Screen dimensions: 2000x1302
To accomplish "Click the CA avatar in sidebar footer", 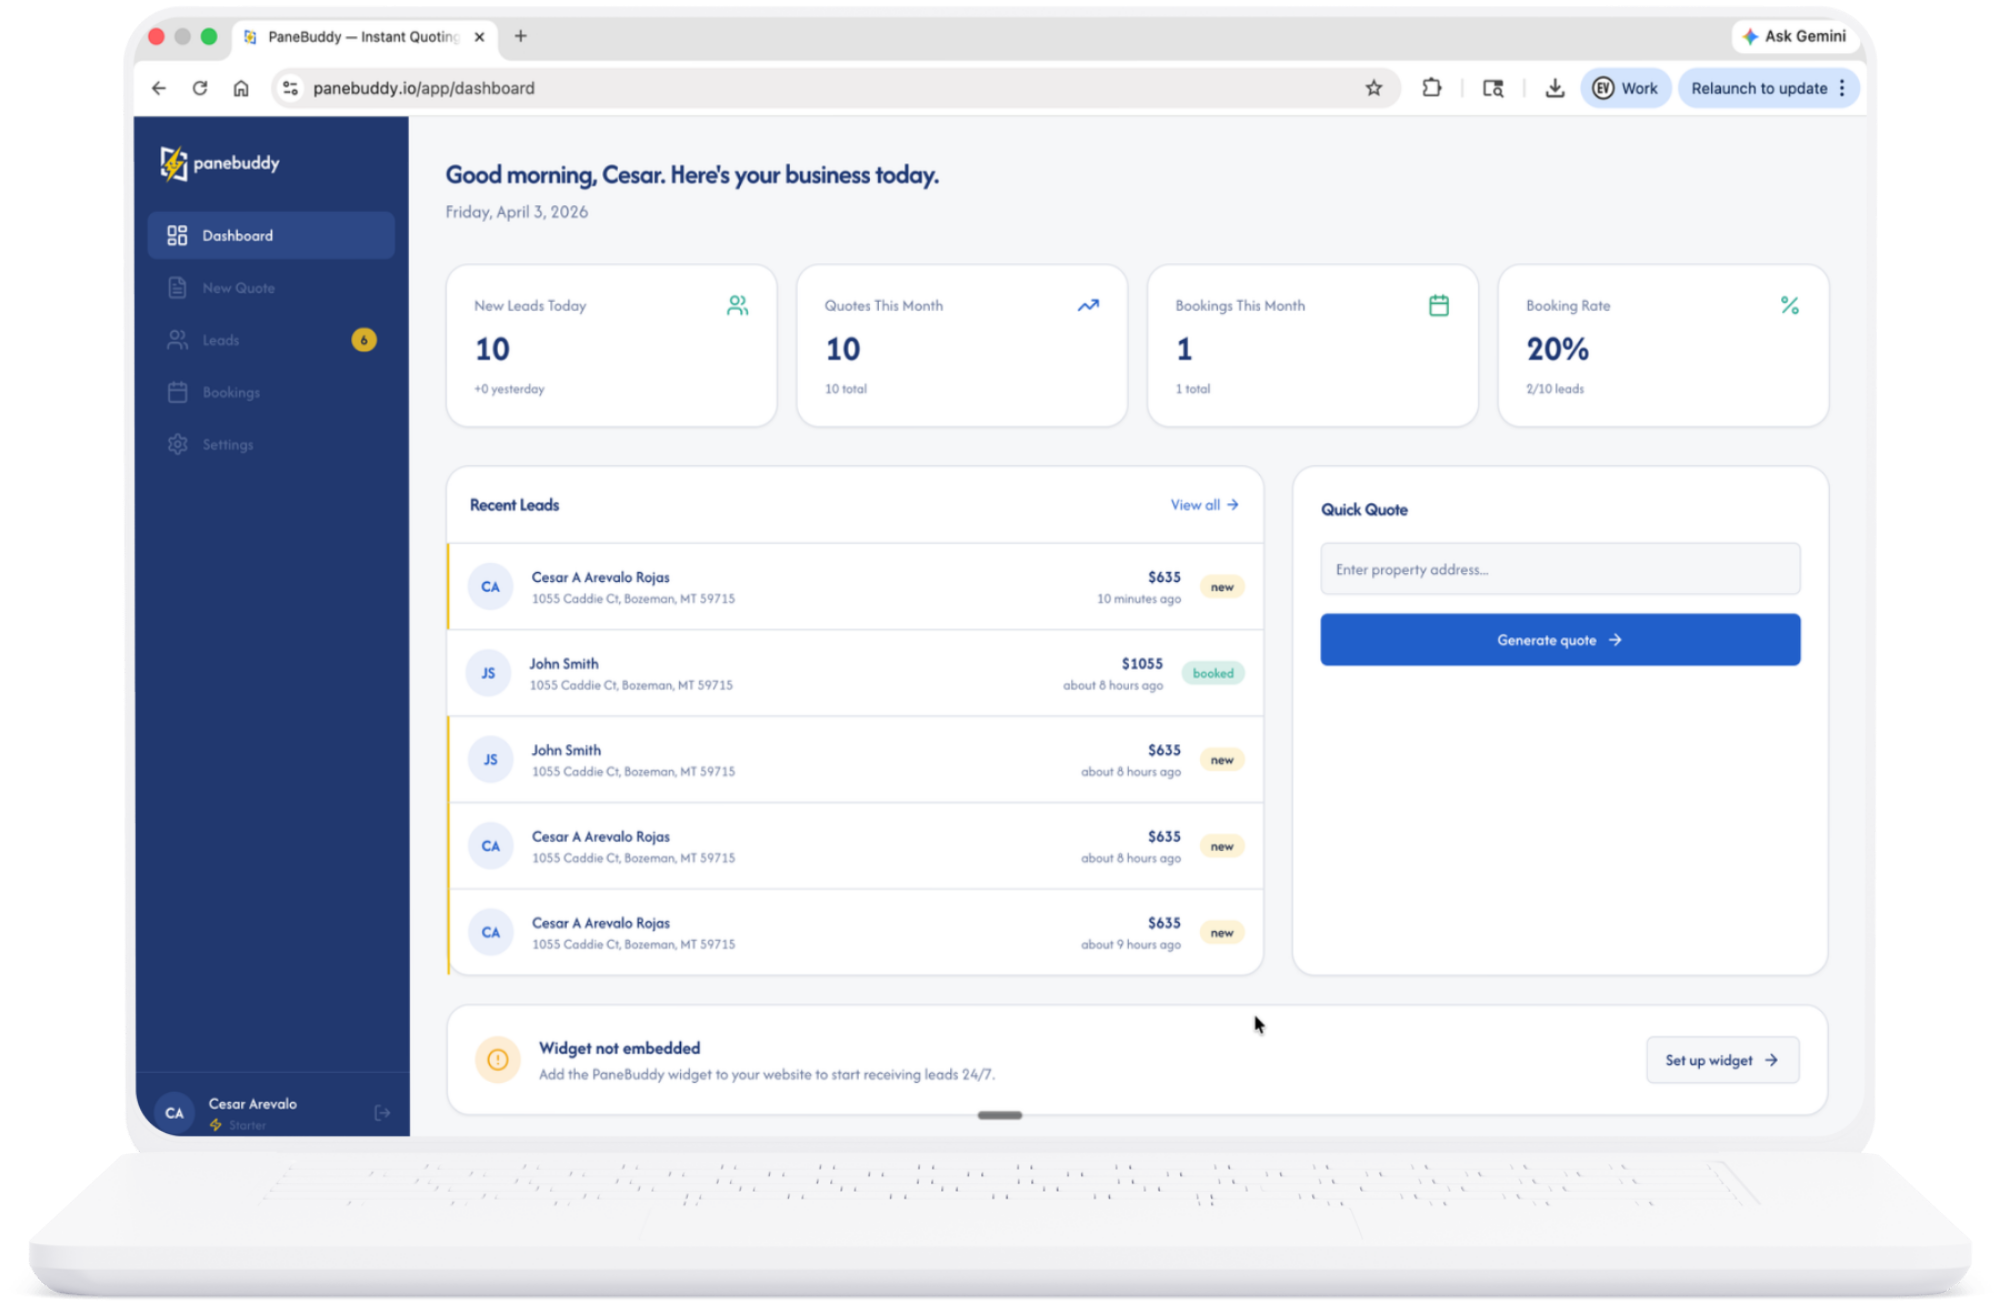I will pyautogui.click(x=175, y=1113).
